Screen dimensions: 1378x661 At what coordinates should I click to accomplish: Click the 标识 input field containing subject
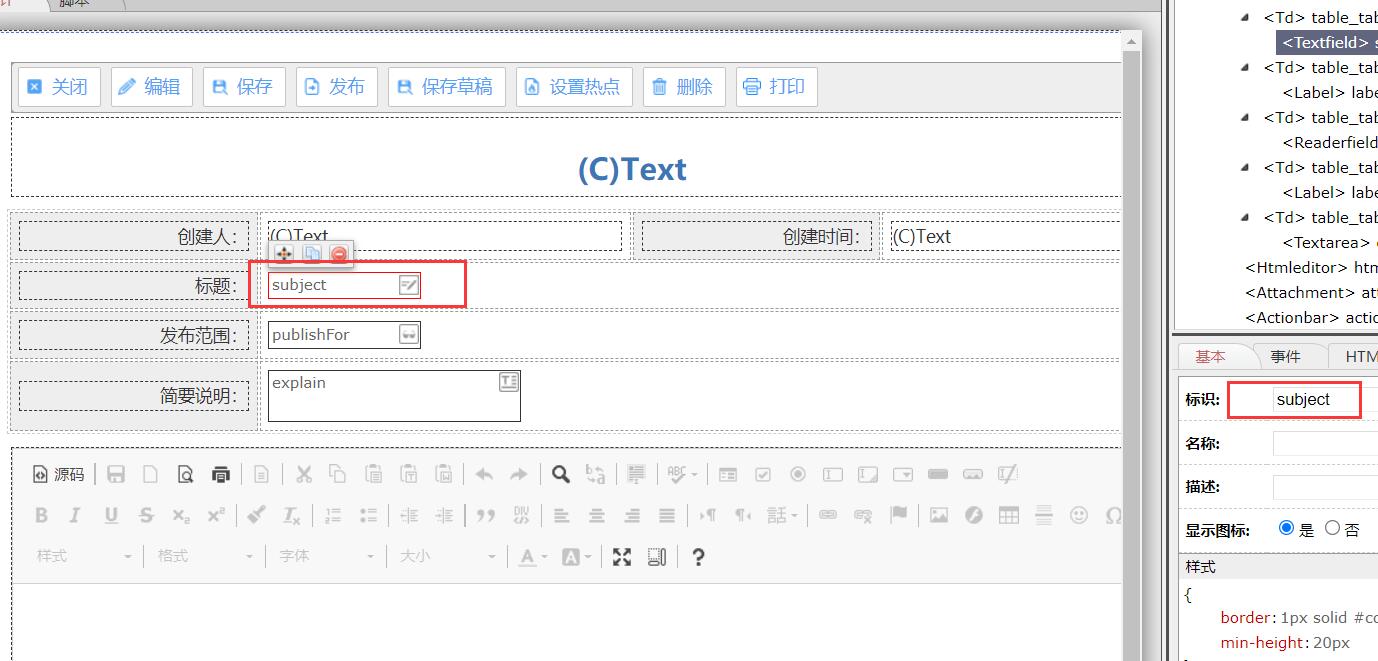point(1315,400)
